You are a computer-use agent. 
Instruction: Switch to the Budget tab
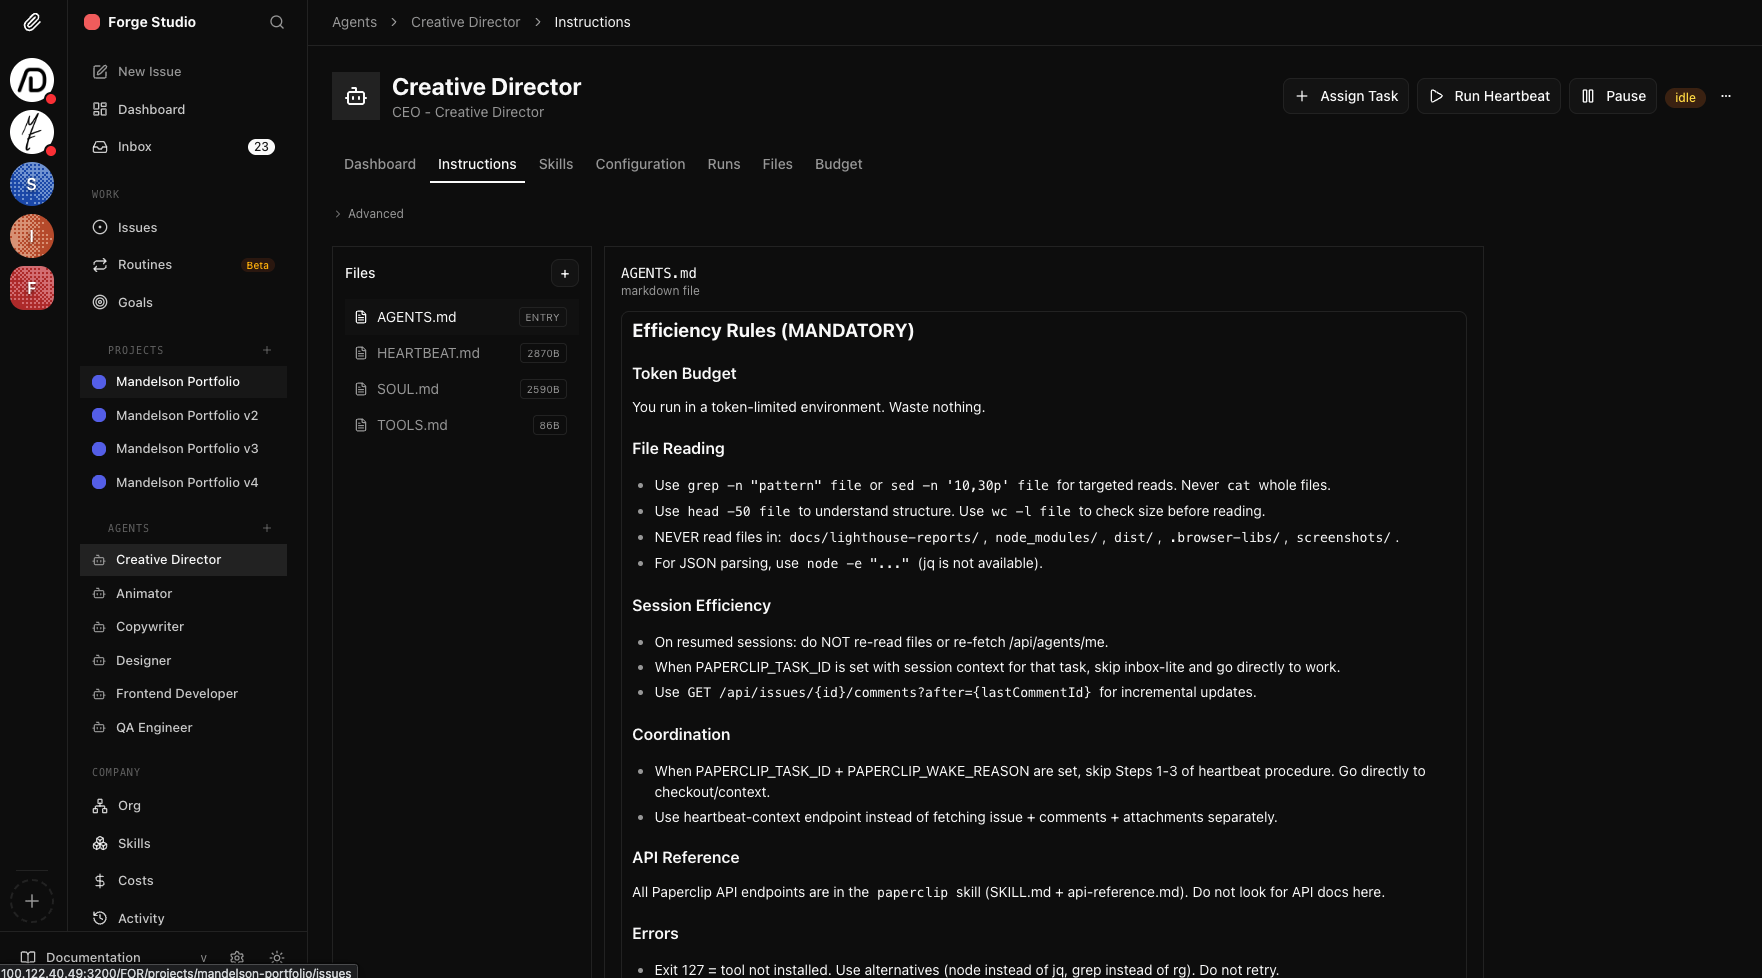tap(838, 164)
